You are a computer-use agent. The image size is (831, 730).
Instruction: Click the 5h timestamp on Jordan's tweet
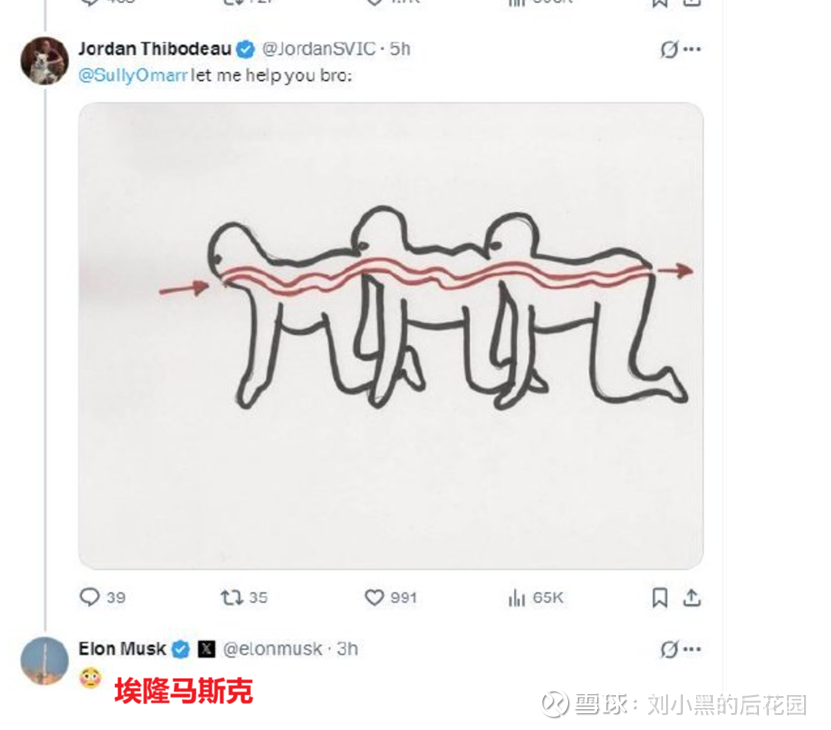pos(400,49)
